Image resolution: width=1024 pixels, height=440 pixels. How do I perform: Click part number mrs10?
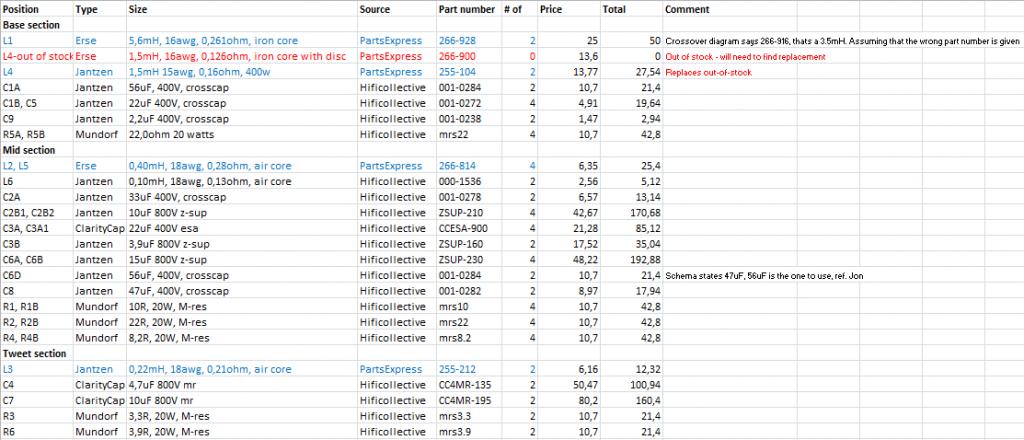pyautogui.click(x=468, y=307)
